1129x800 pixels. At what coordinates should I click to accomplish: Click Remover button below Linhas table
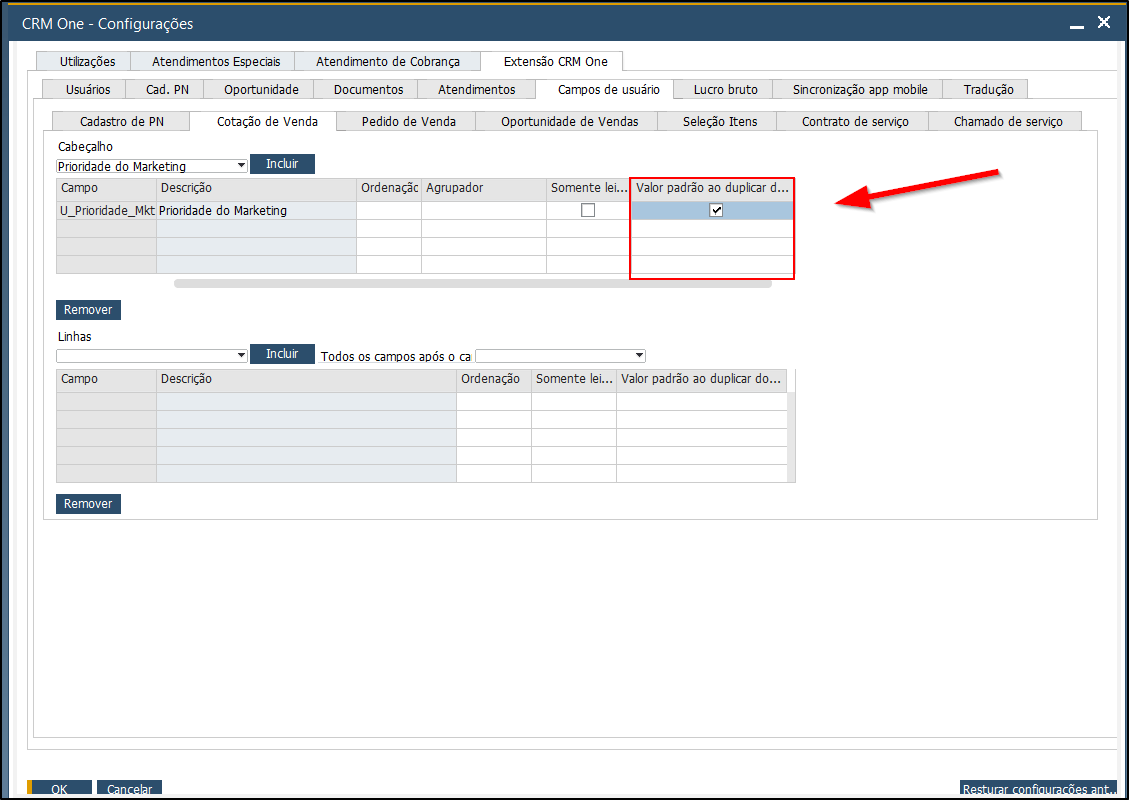[x=89, y=503]
